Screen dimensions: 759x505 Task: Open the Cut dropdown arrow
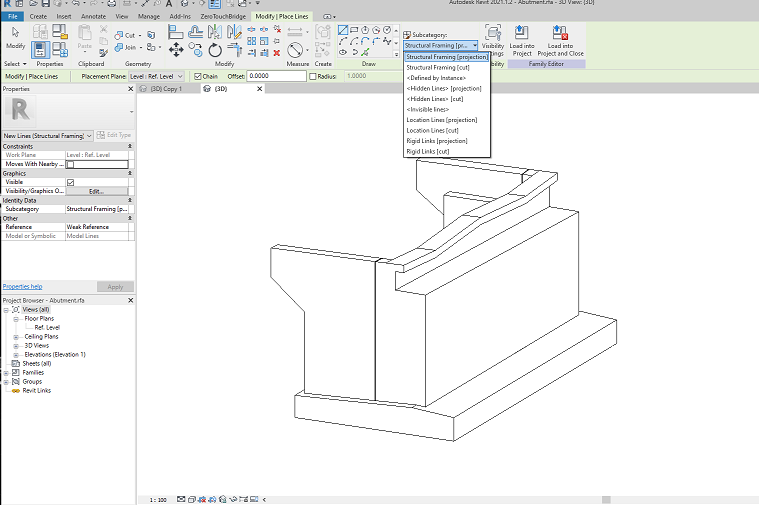point(140,35)
